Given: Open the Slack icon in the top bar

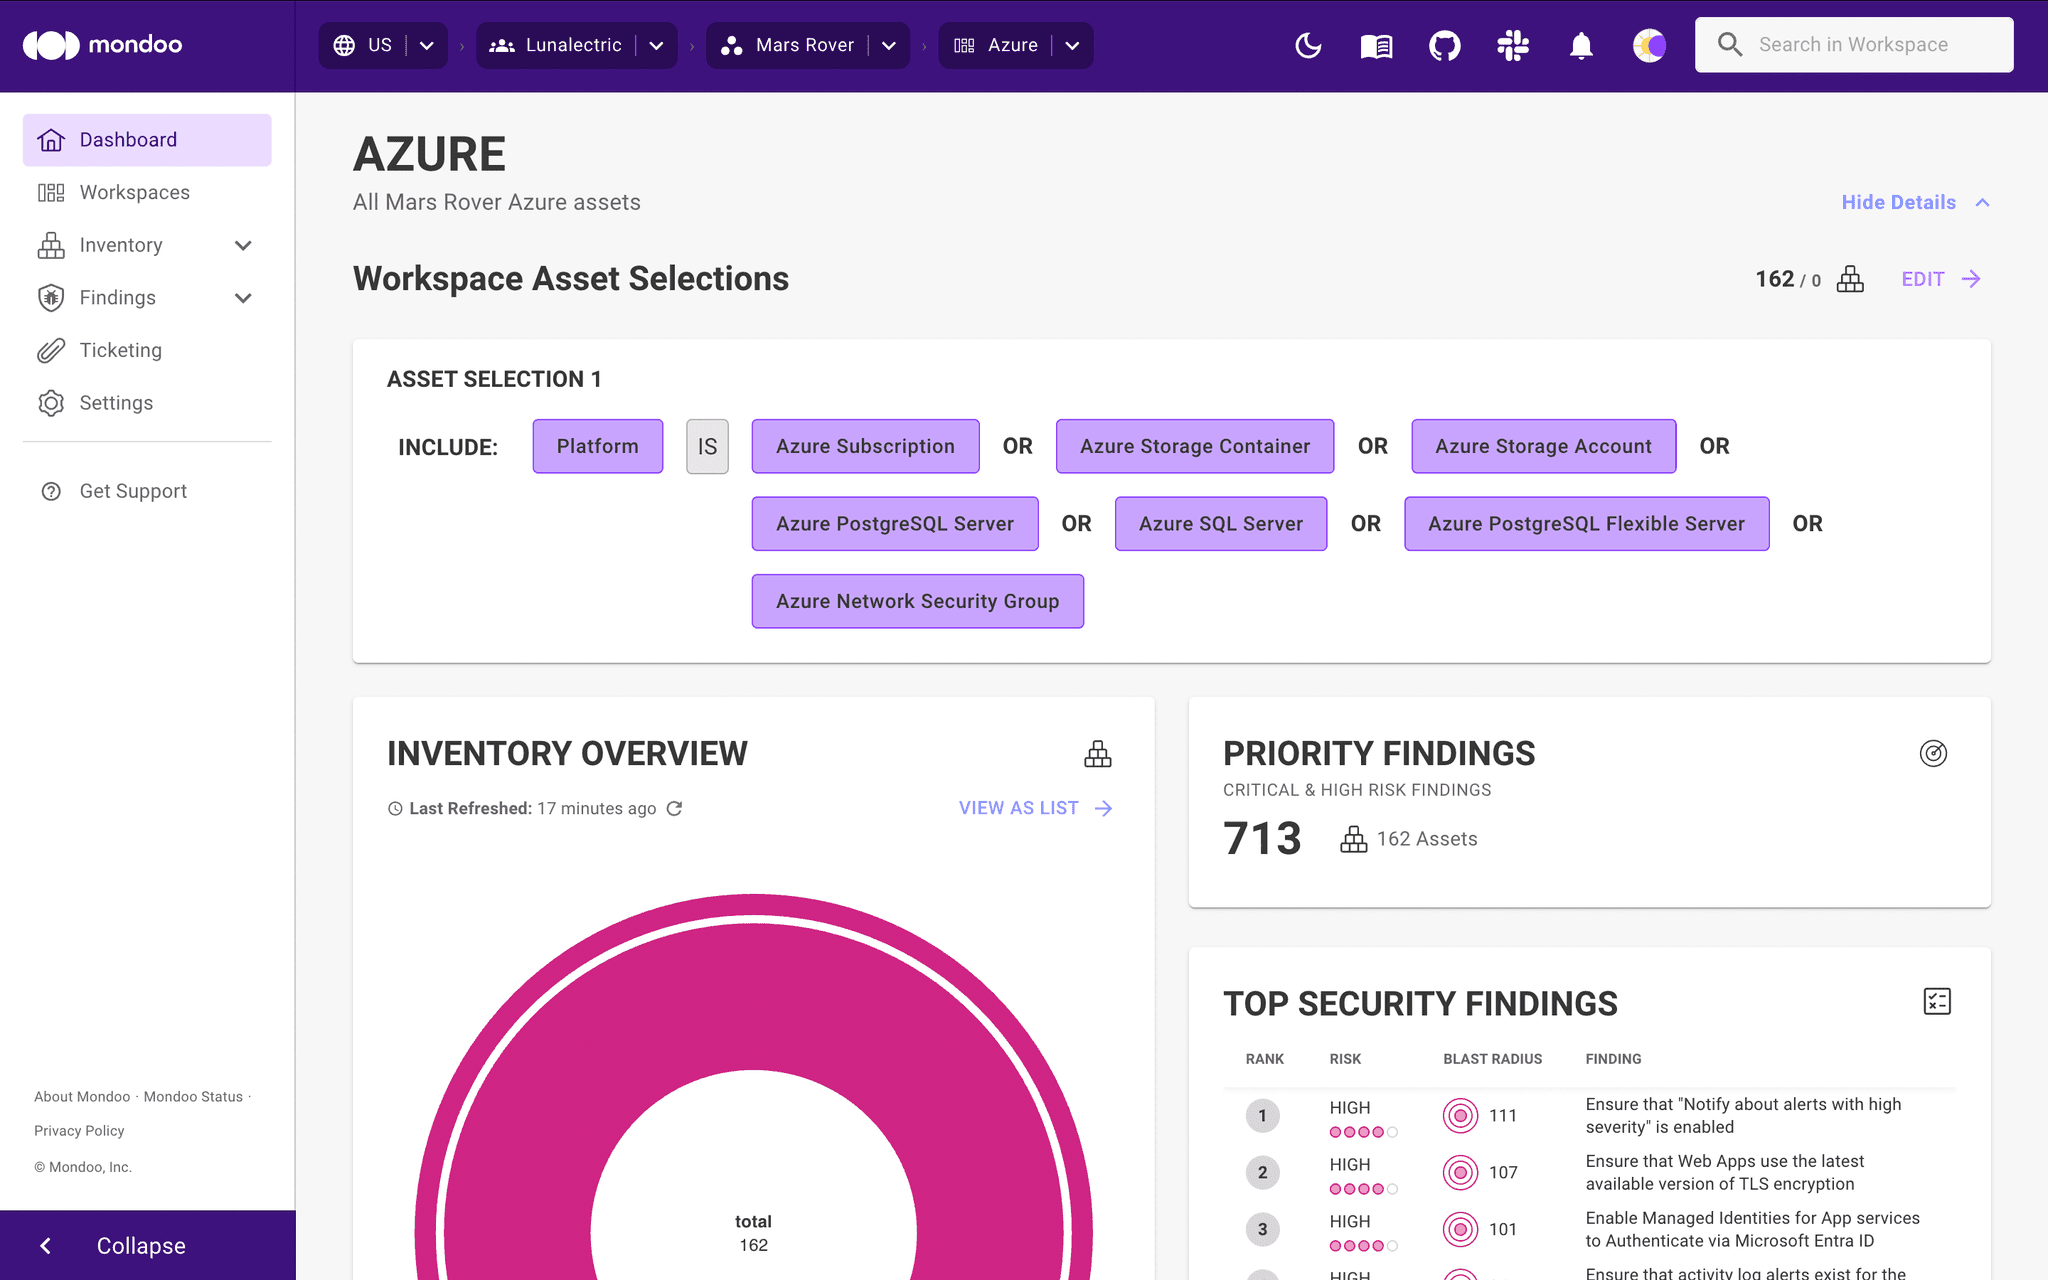Looking at the screenshot, I should tap(1512, 45).
